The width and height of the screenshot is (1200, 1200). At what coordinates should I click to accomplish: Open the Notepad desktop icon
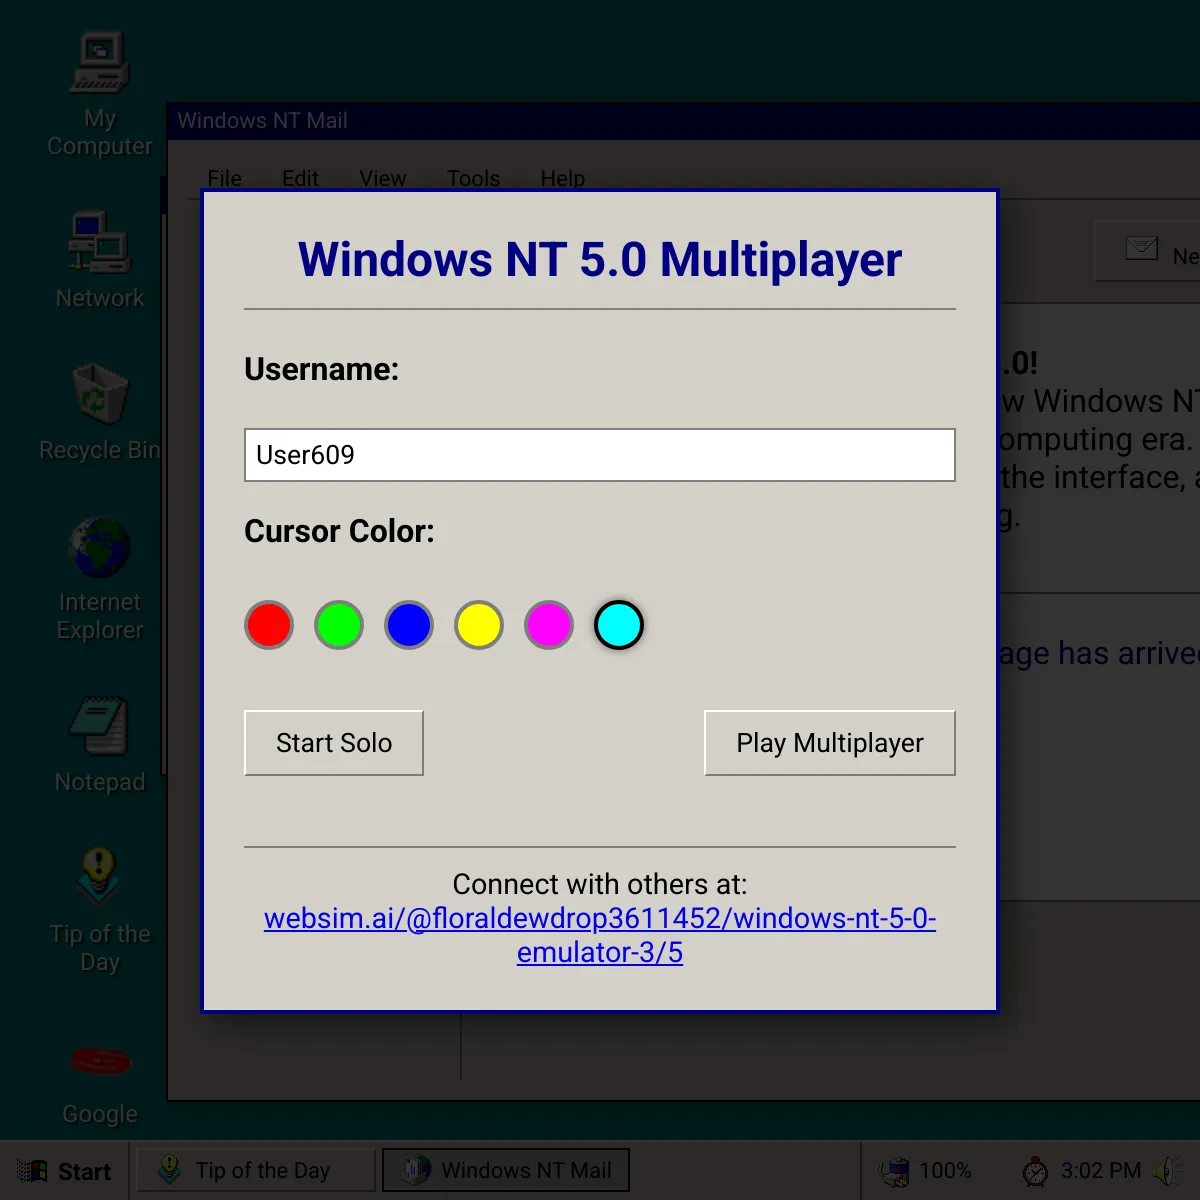(x=99, y=726)
